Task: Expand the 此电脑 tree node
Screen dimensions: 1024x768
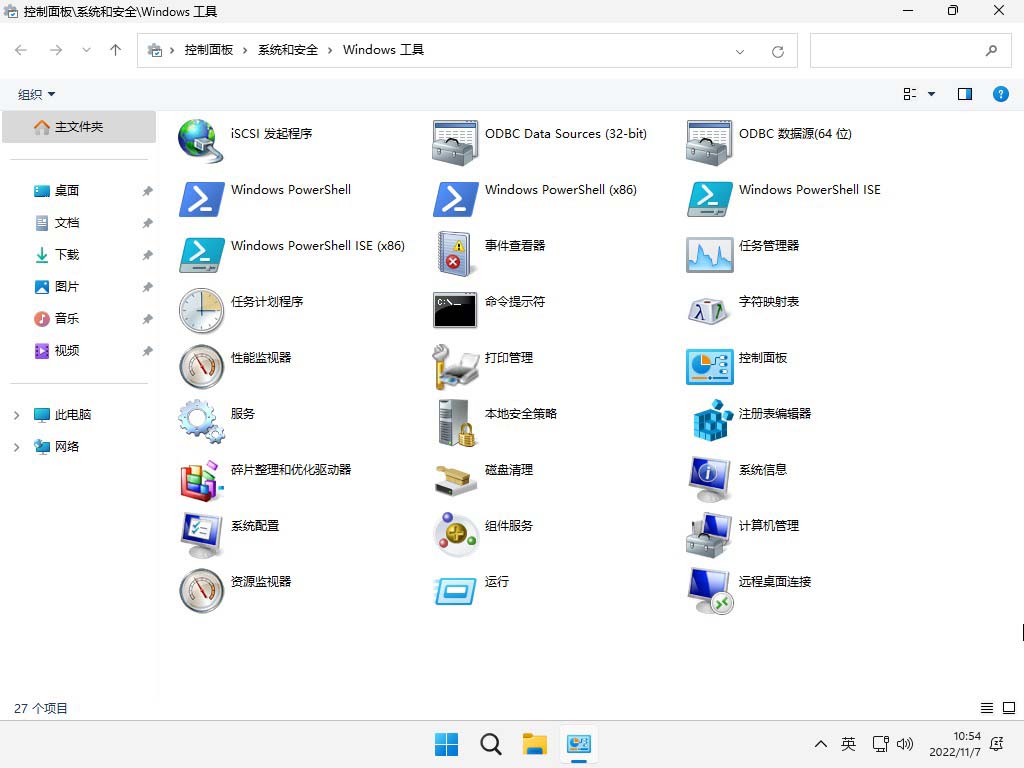Action: pyautogui.click(x=16, y=415)
